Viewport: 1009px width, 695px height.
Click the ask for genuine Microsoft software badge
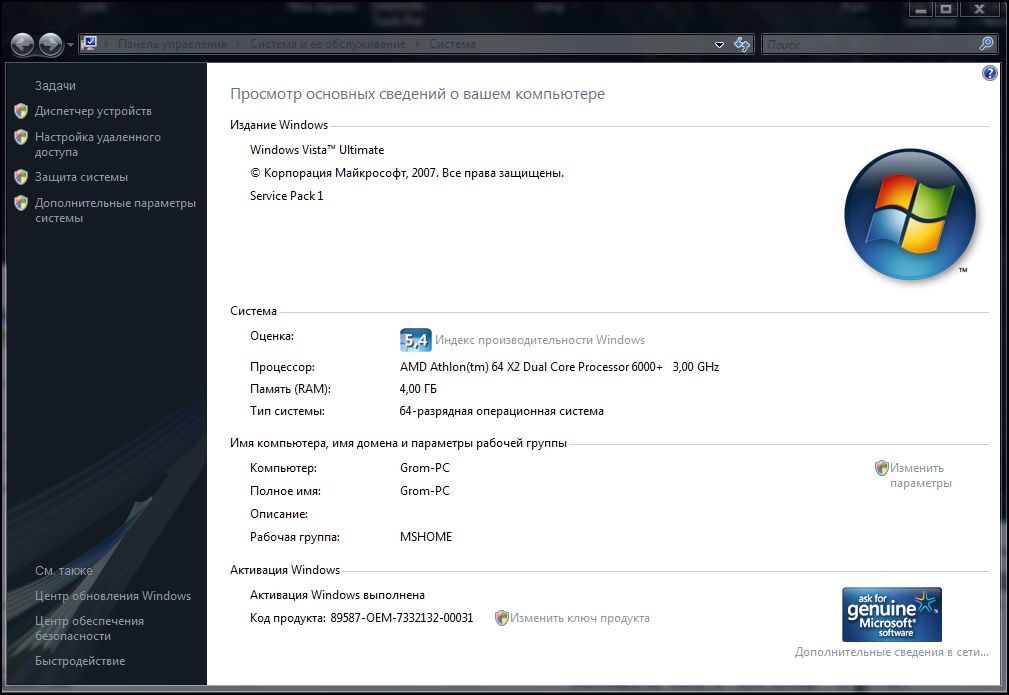pyautogui.click(x=892, y=614)
